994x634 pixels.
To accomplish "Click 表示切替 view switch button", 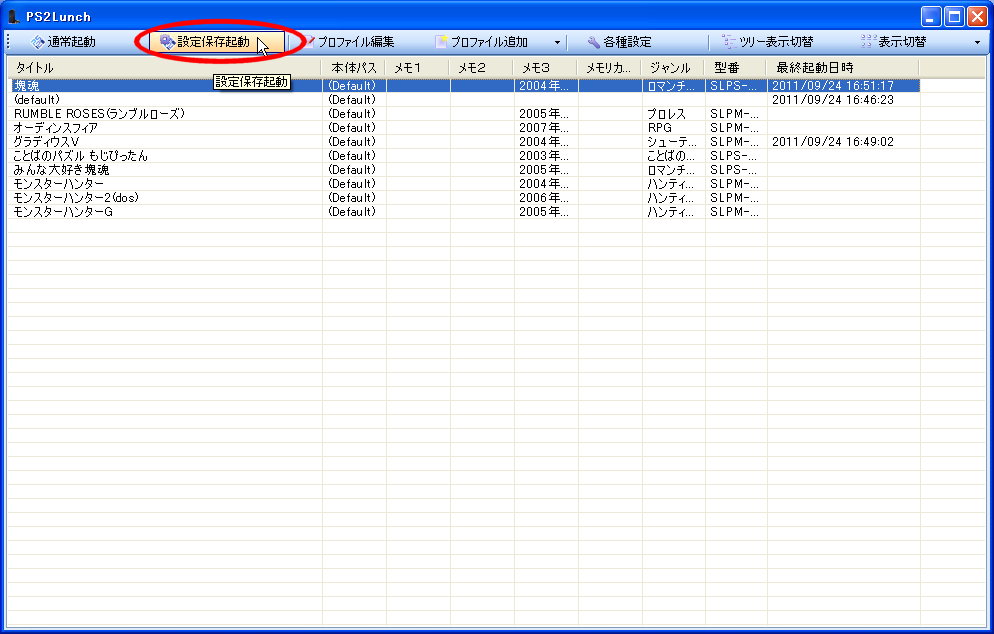I will (894, 42).
